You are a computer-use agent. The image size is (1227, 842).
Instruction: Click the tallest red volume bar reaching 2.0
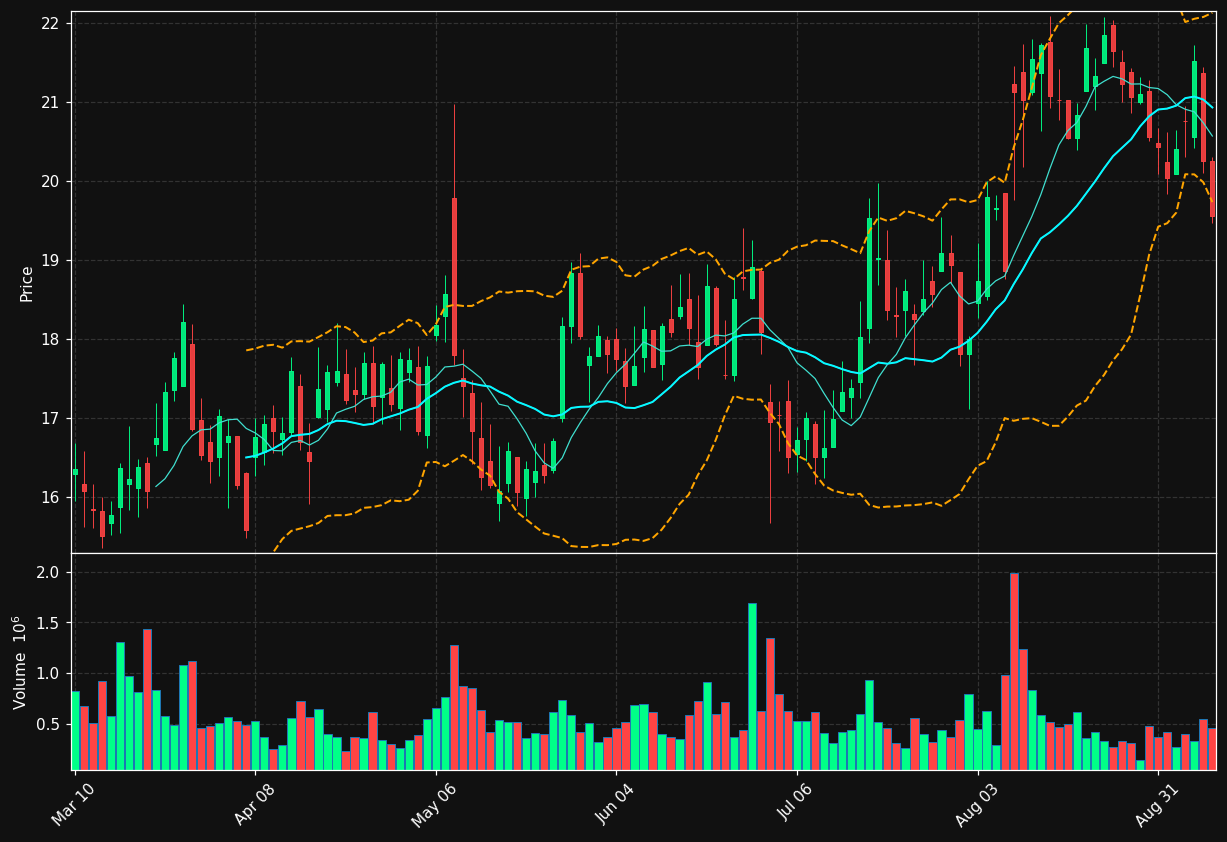pos(1014,671)
